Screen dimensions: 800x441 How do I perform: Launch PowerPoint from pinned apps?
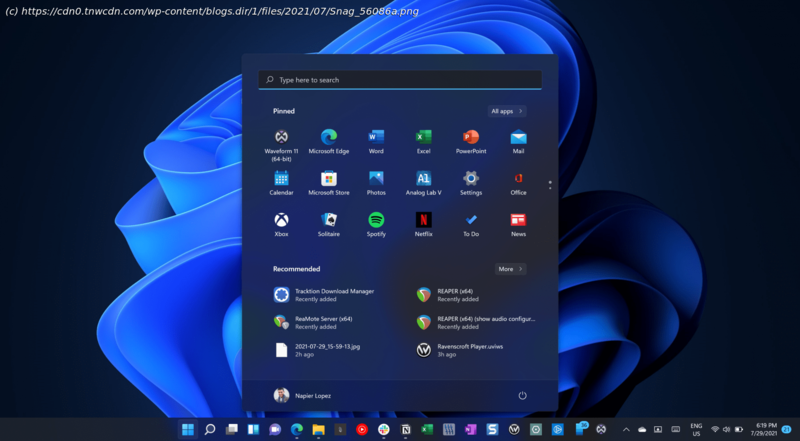(471, 138)
